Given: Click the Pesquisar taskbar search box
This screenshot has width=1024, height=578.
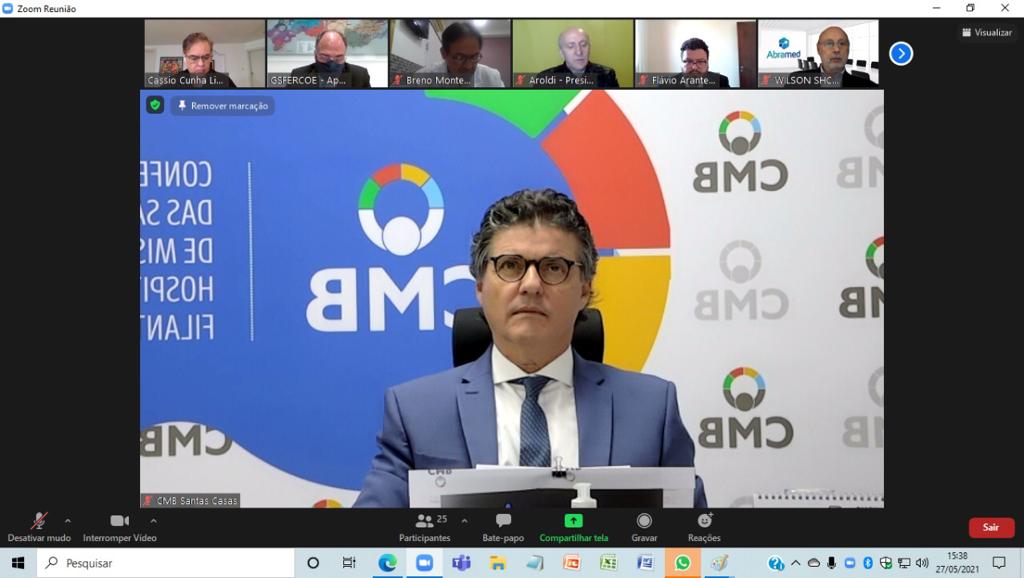Looking at the screenshot, I should click(x=165, y=563).
